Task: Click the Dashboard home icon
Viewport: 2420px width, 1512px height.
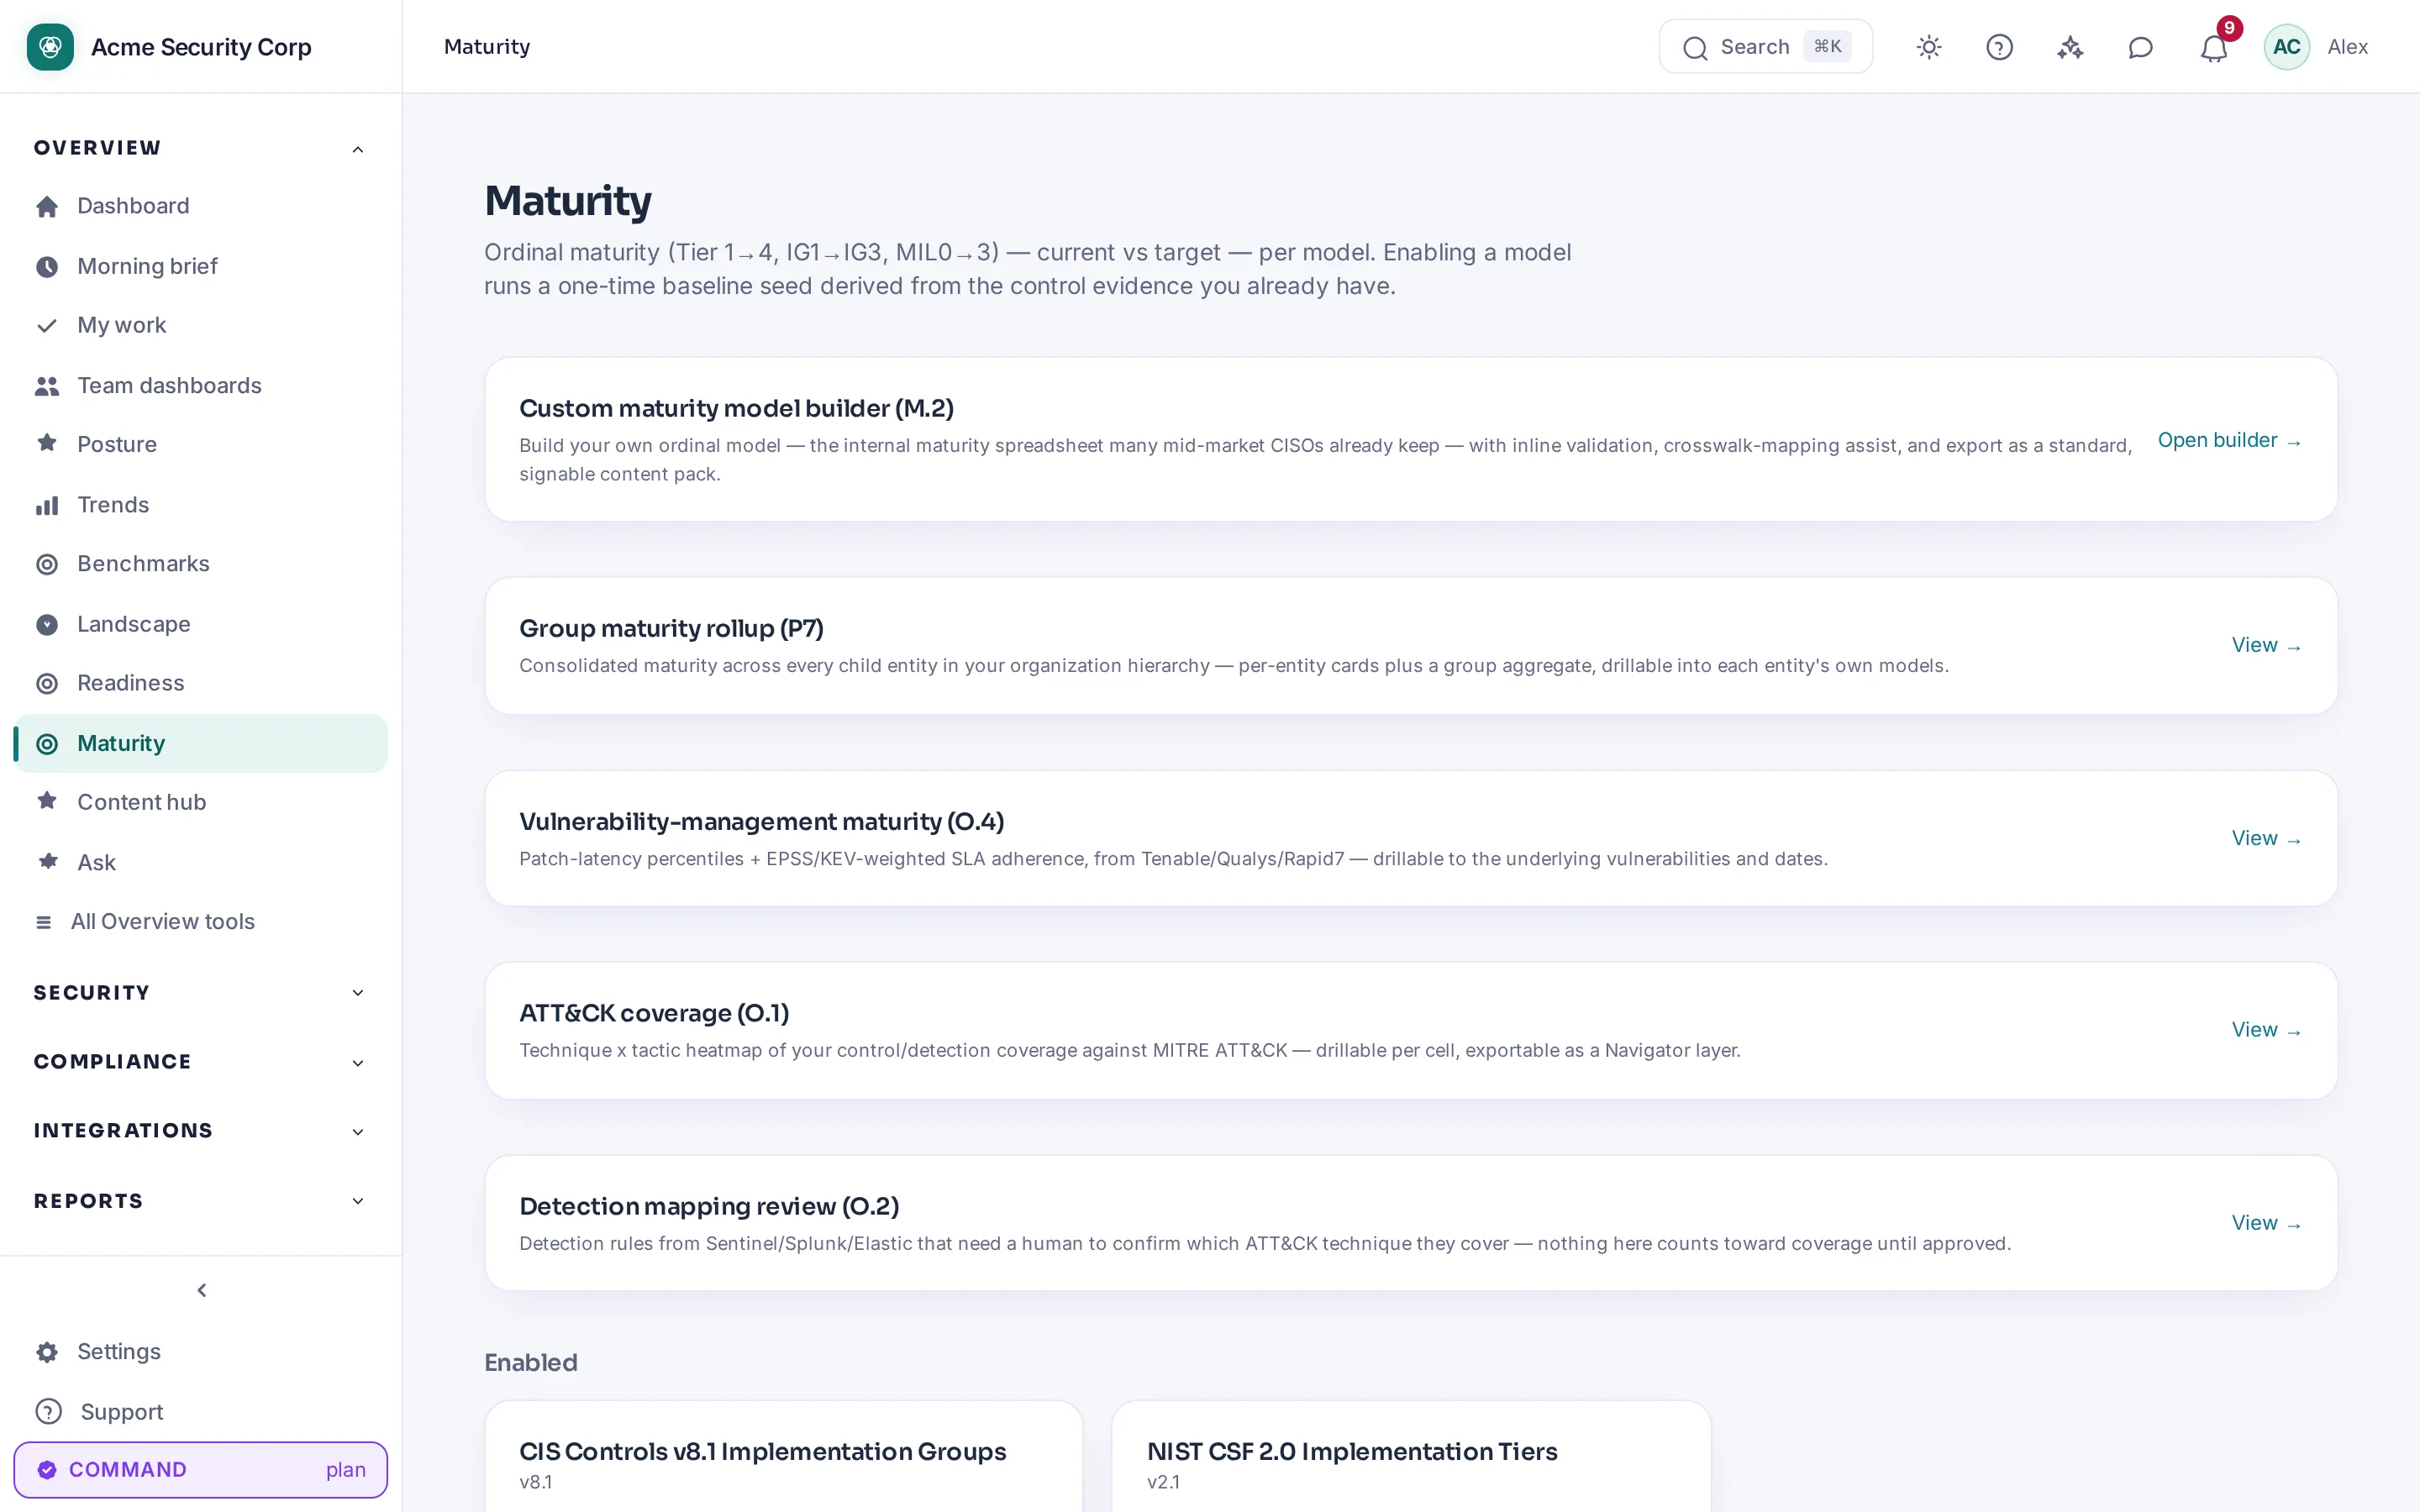Action: click(x=47, y=206)
